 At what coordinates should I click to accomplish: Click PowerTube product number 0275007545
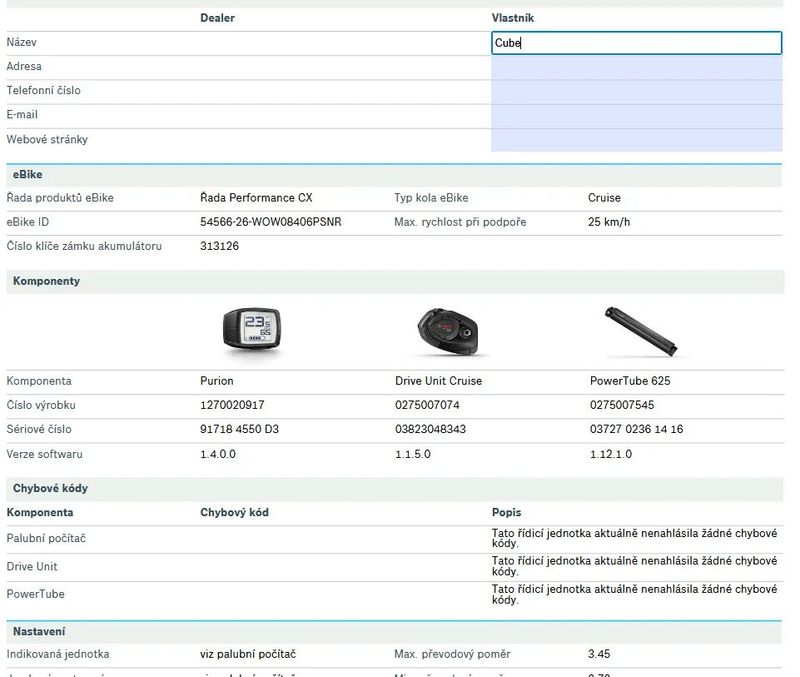pyautogui.click(x=622, y=405)
